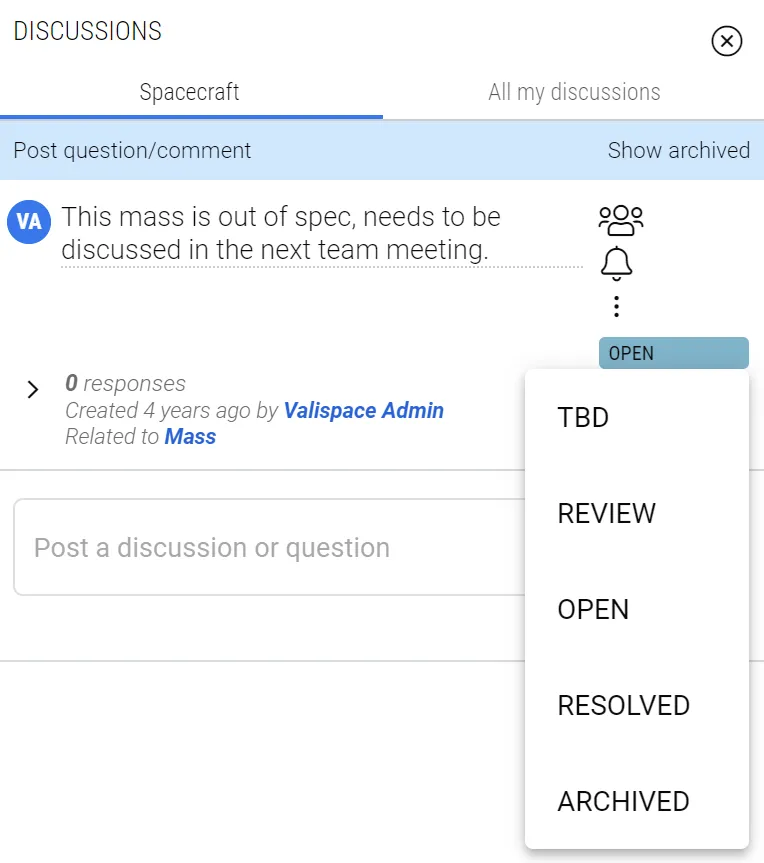Toggle the notification bell for this discussion
The image size is (764, 863).
[616, 264]
